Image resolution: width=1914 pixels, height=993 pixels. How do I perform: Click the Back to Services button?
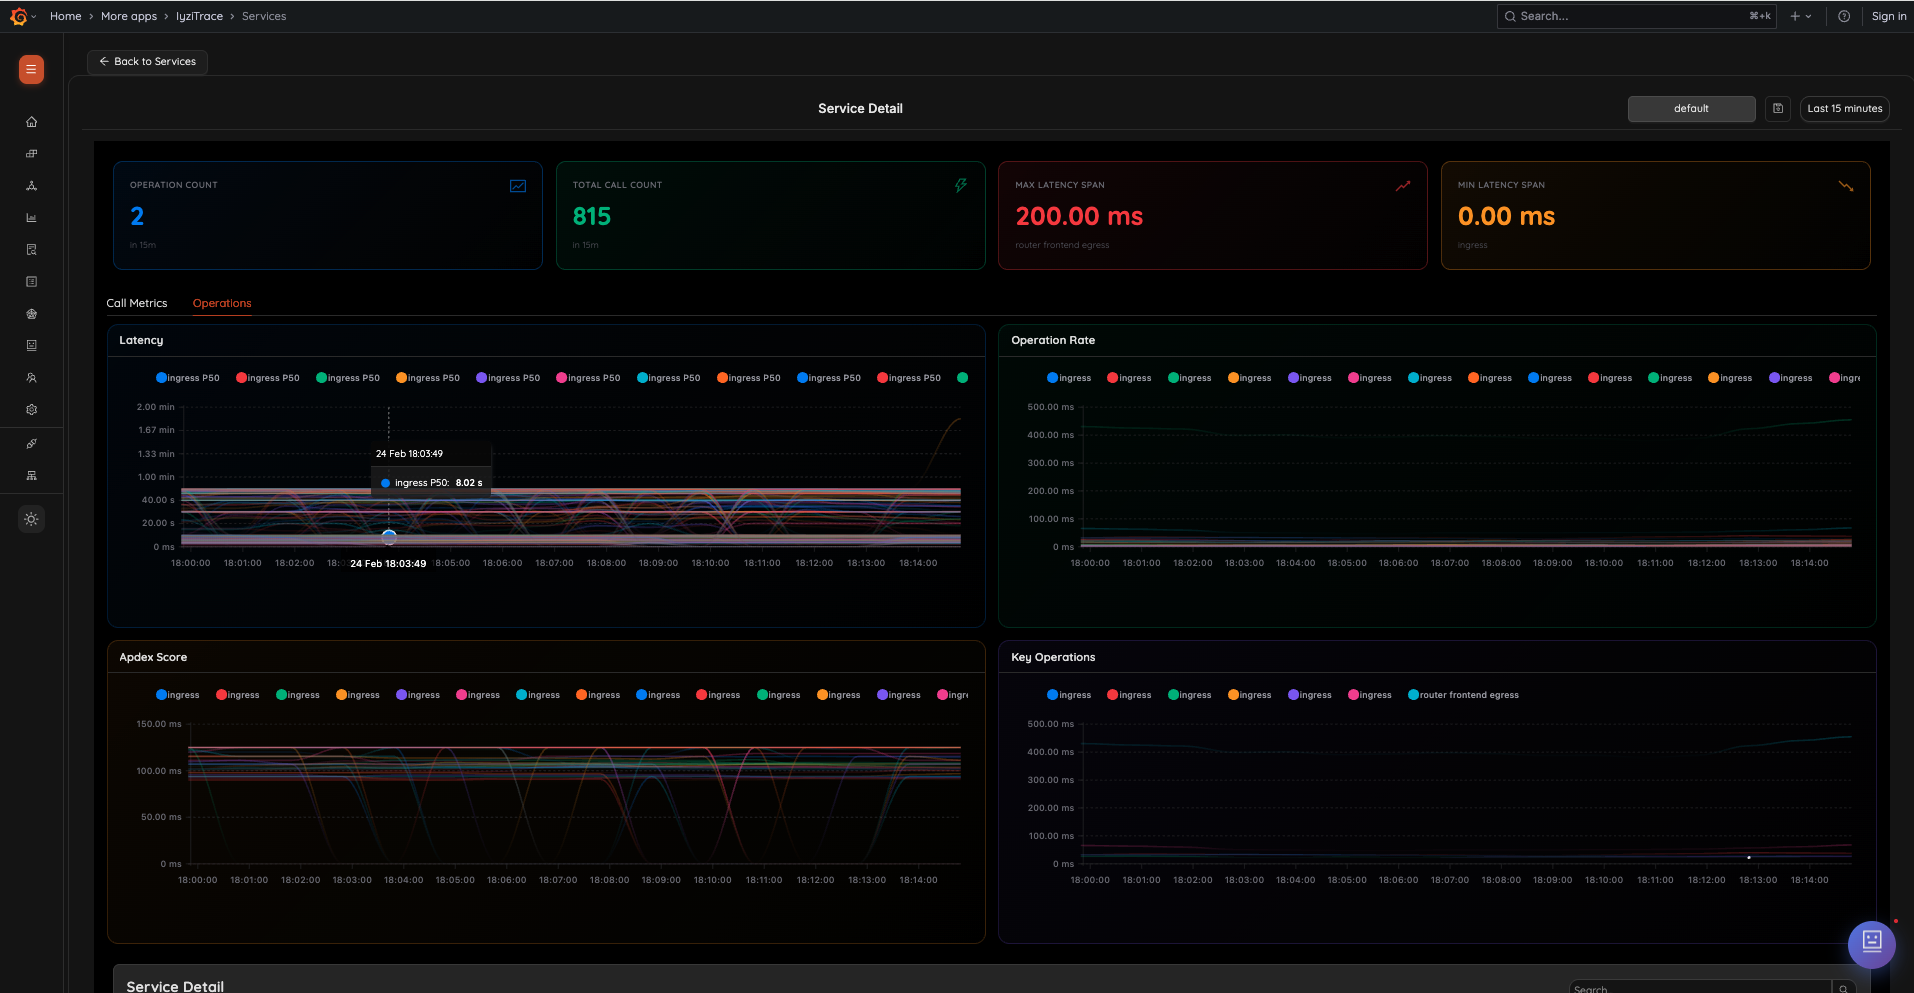pos(147,61)
